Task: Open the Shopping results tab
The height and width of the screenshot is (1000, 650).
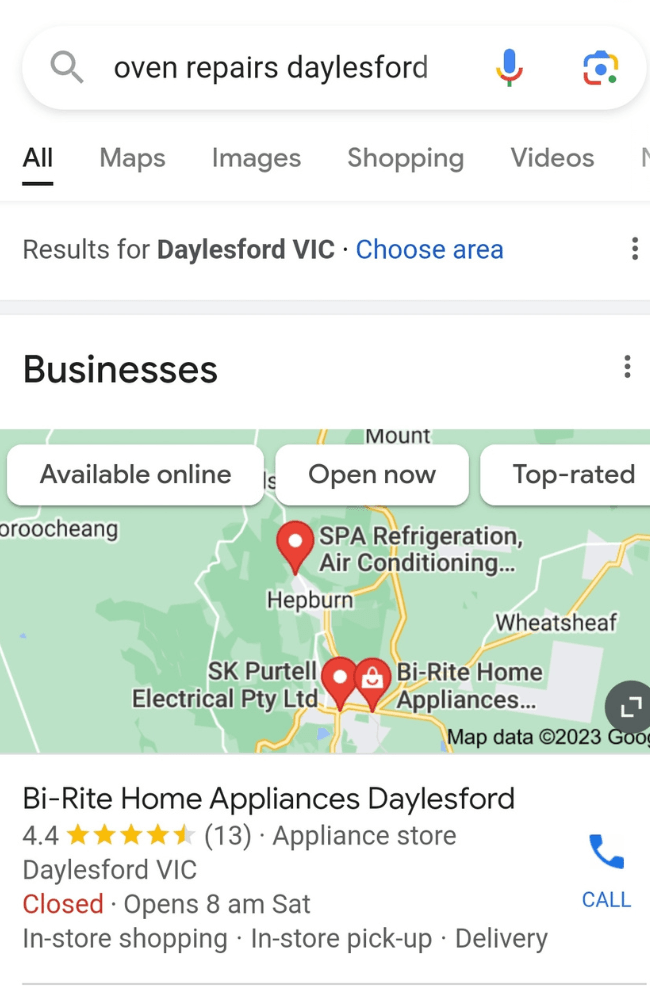Action: pos(405,158)
